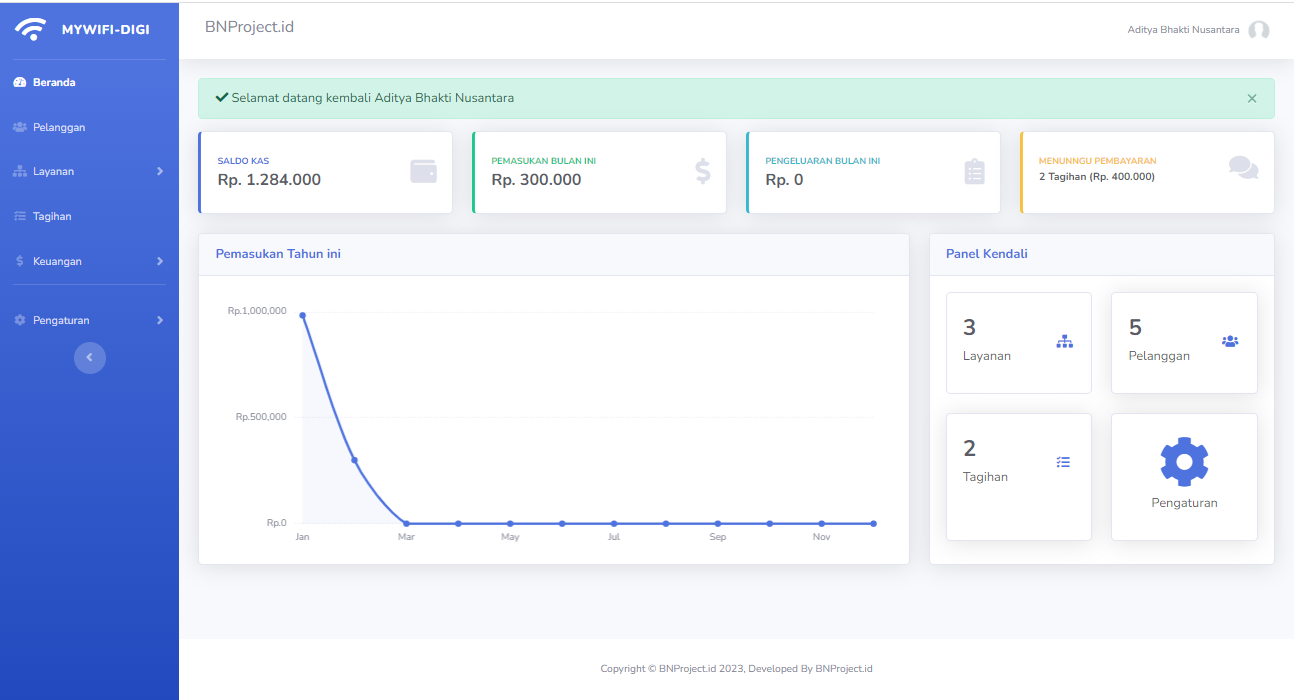
Task: Collapse the sidebar with round arrow toggle
Action: click(89, 357)
